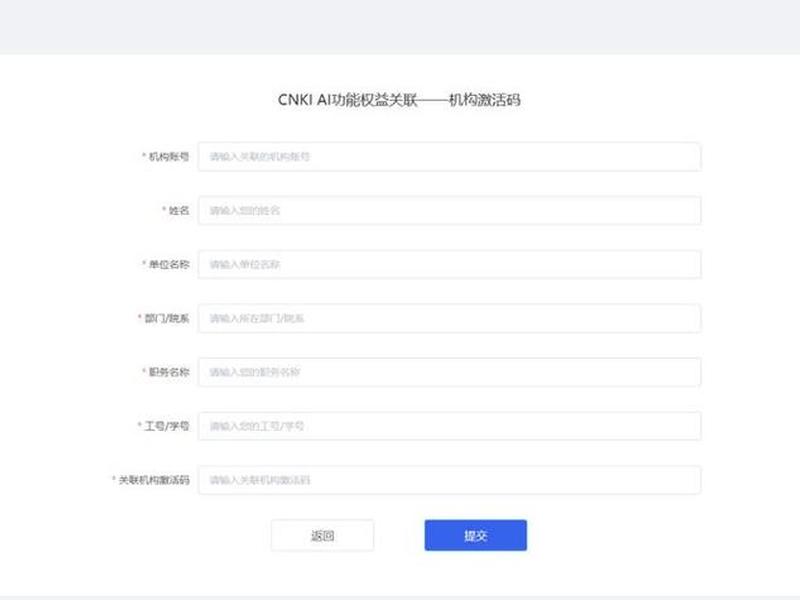
Task: Click the 单位名称 label
Action: click(168, 264)
